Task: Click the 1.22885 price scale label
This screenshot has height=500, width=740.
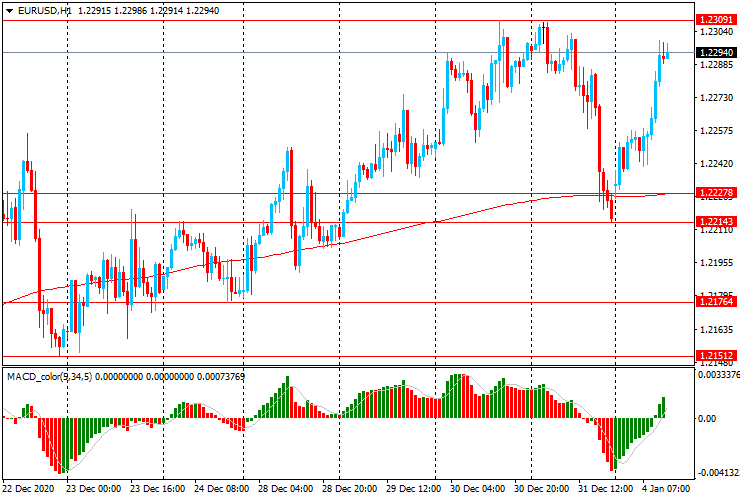Action: click(x=717, y=65)
